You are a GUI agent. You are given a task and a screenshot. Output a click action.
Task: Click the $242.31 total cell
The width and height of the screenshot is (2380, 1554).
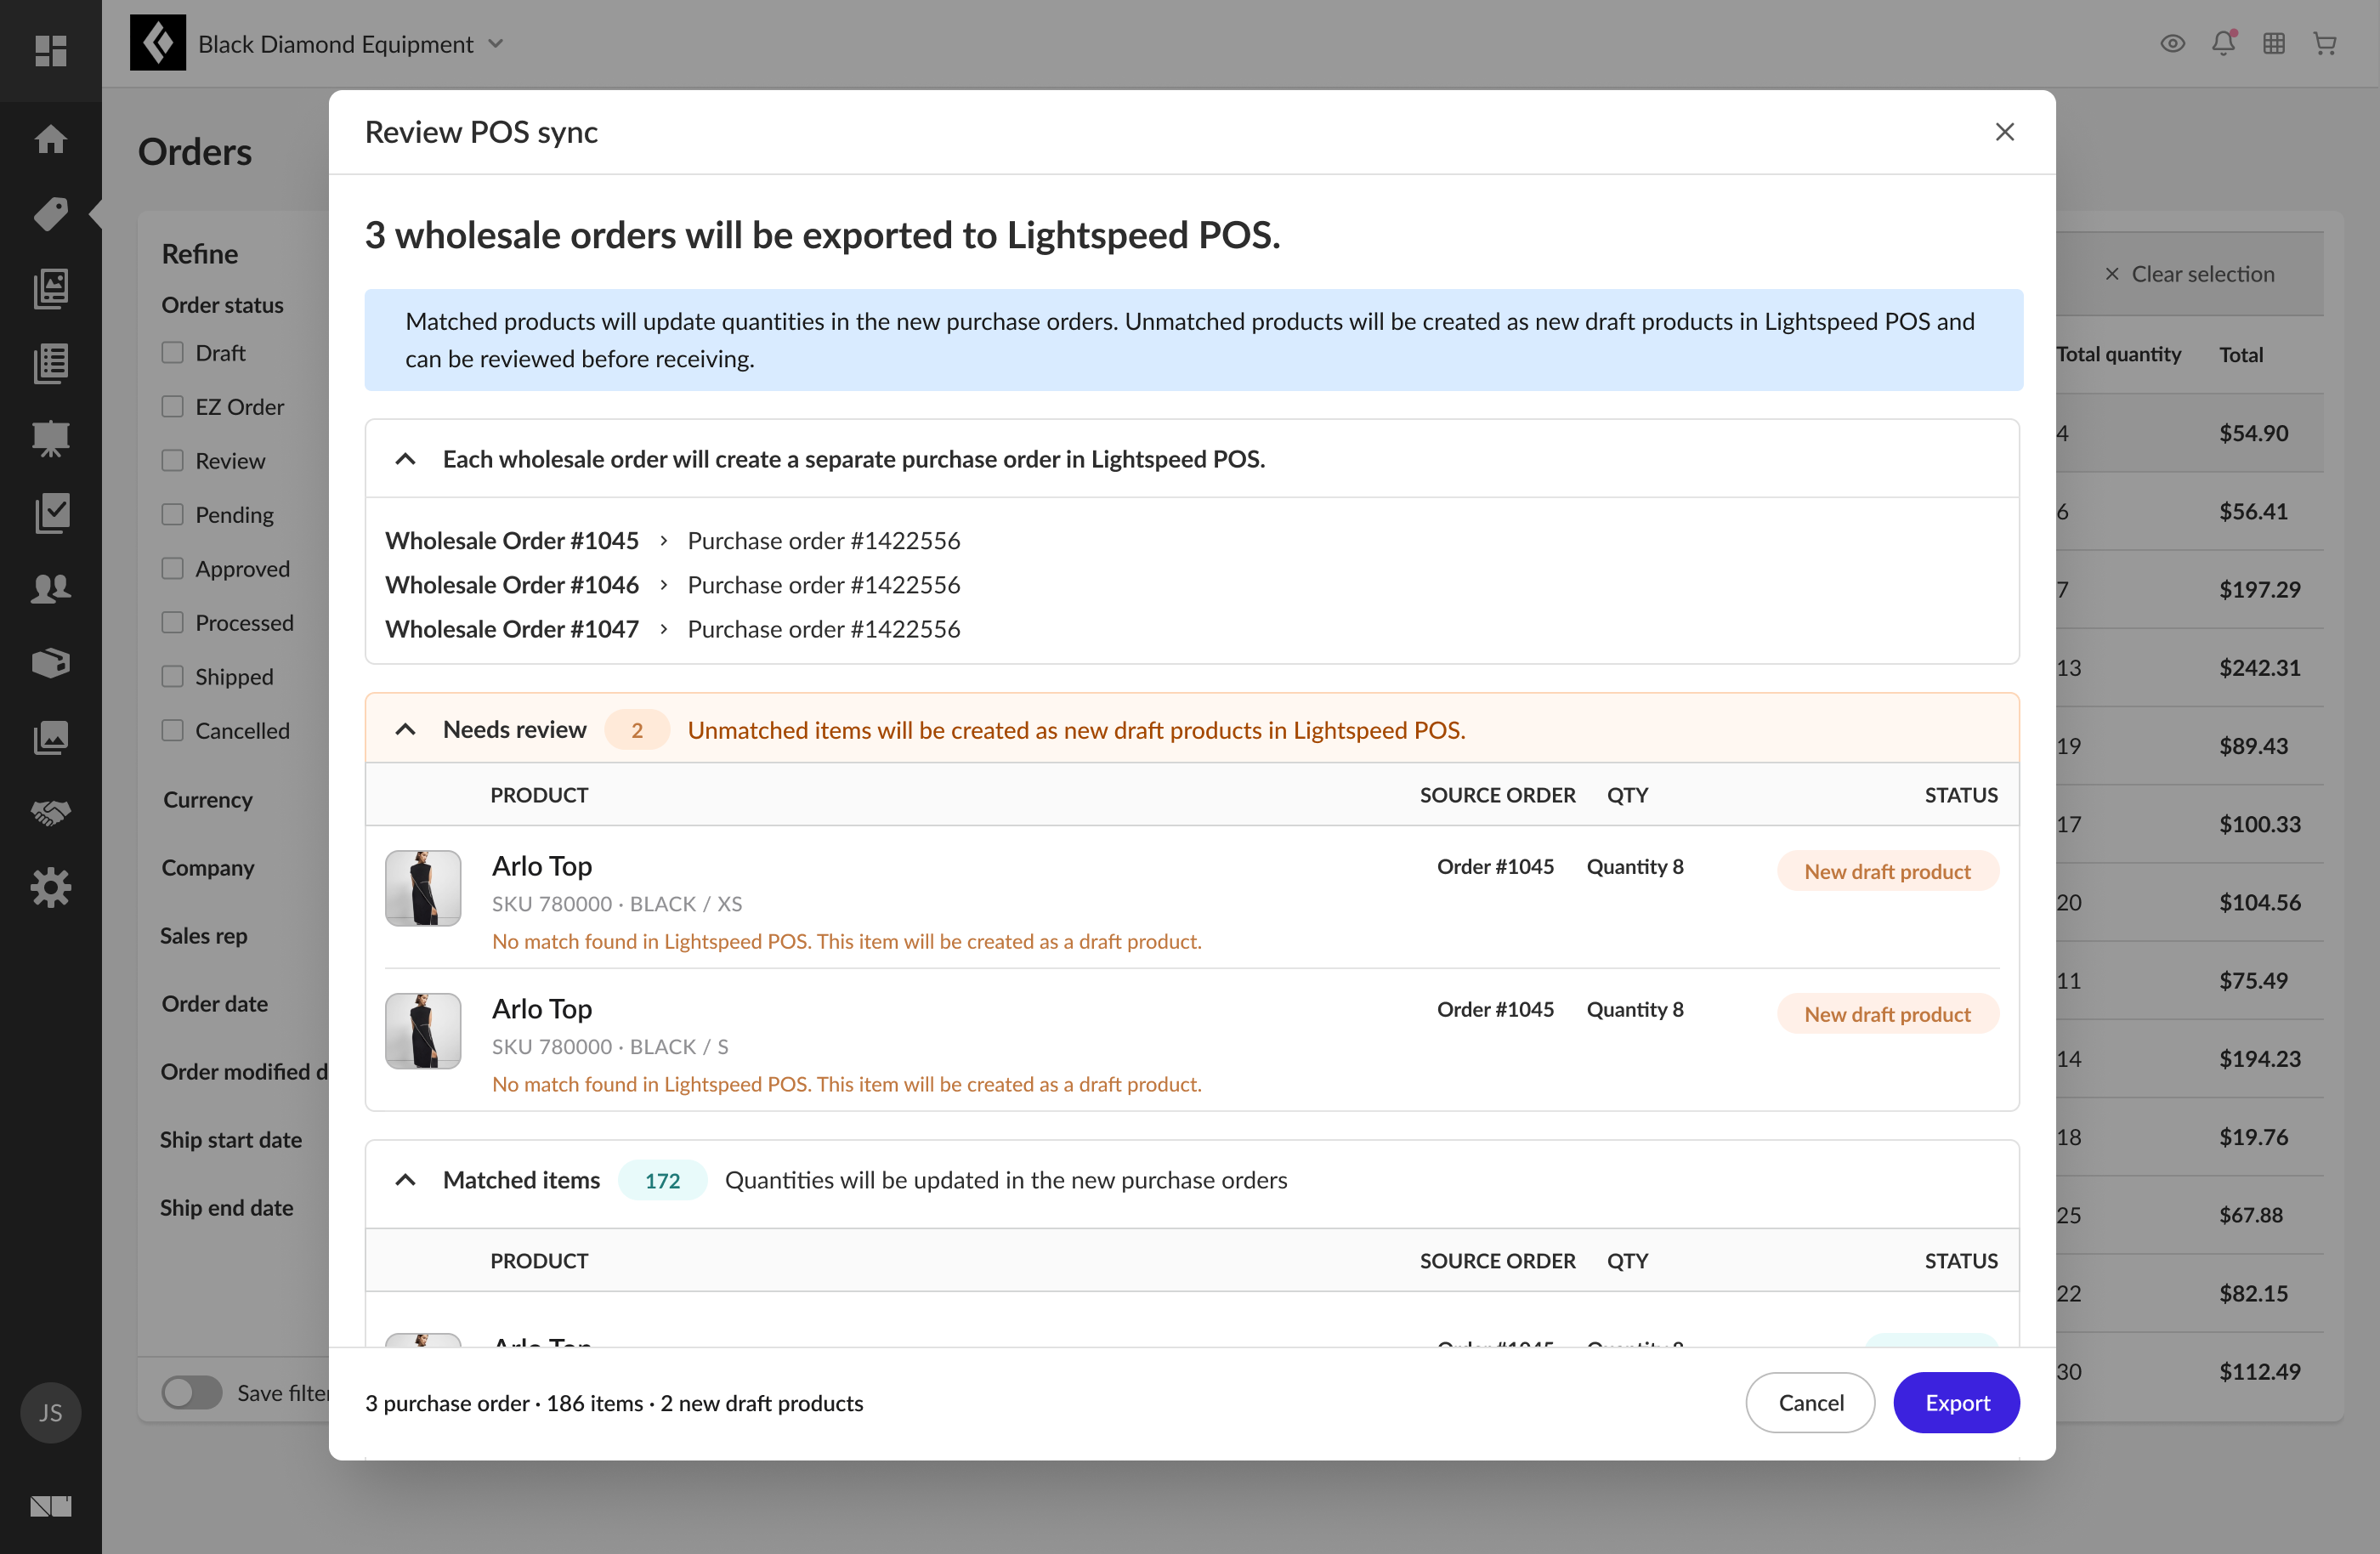tap(2259, 668)
